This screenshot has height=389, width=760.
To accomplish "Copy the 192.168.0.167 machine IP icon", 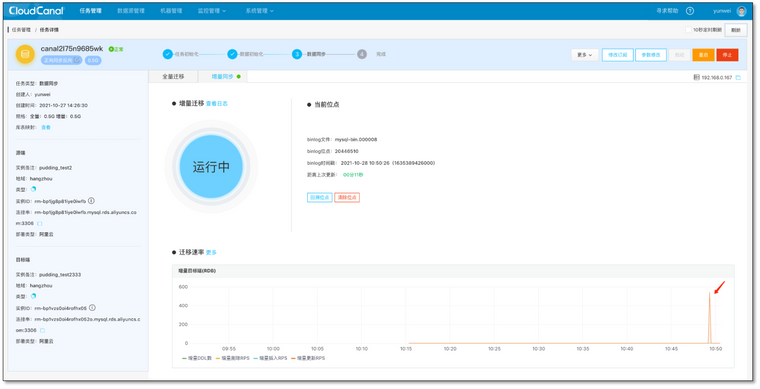I will point(738,78).
